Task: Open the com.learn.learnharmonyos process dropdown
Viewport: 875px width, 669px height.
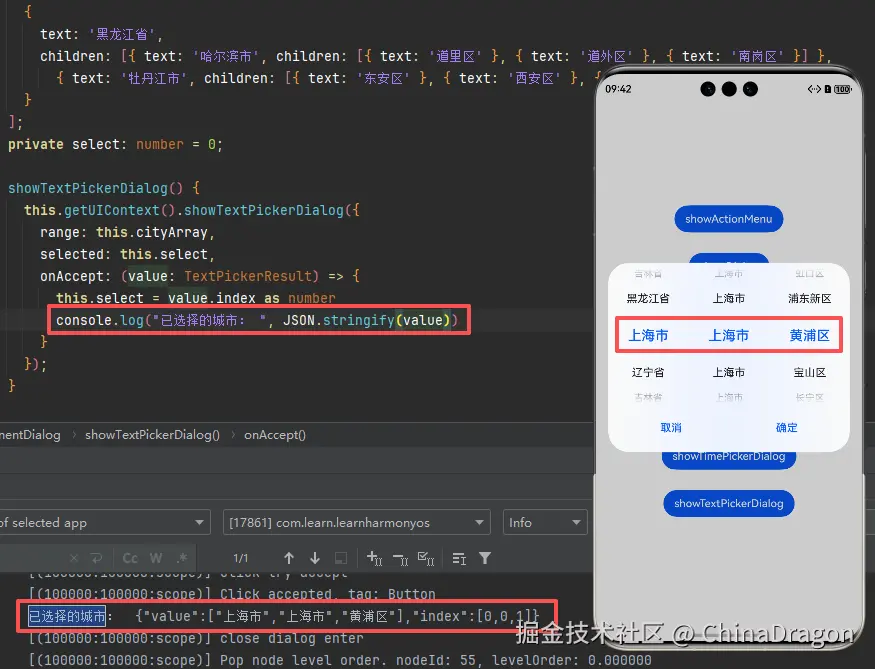Action: pos(357,523)
